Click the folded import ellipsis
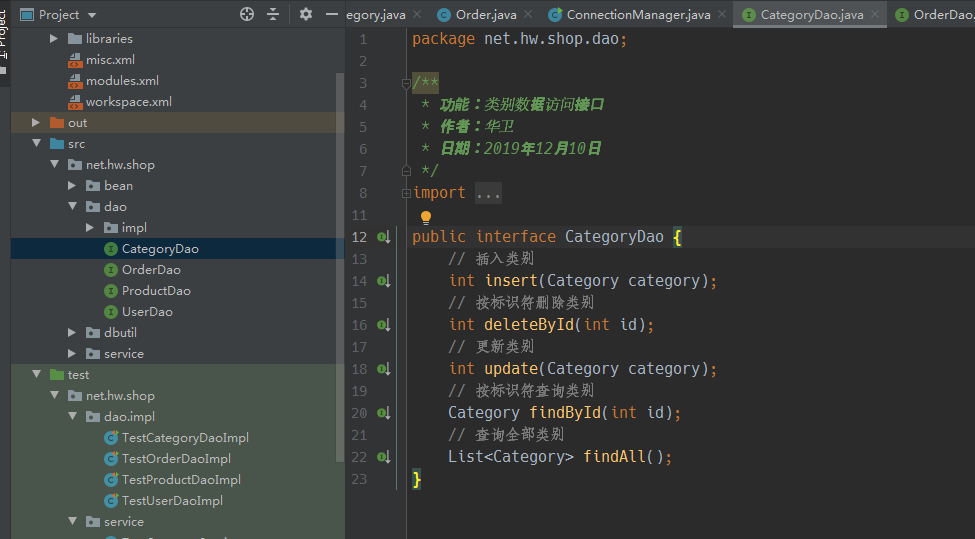Image resolution: width=975 pixels, height=539 pixels. pos(488,193)
